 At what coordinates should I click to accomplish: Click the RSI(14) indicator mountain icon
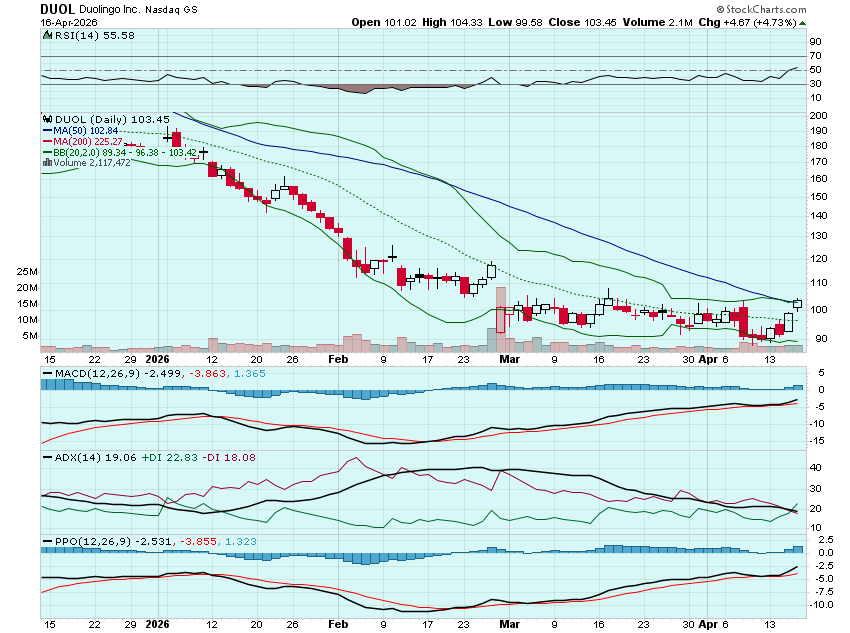click(46, 35)
